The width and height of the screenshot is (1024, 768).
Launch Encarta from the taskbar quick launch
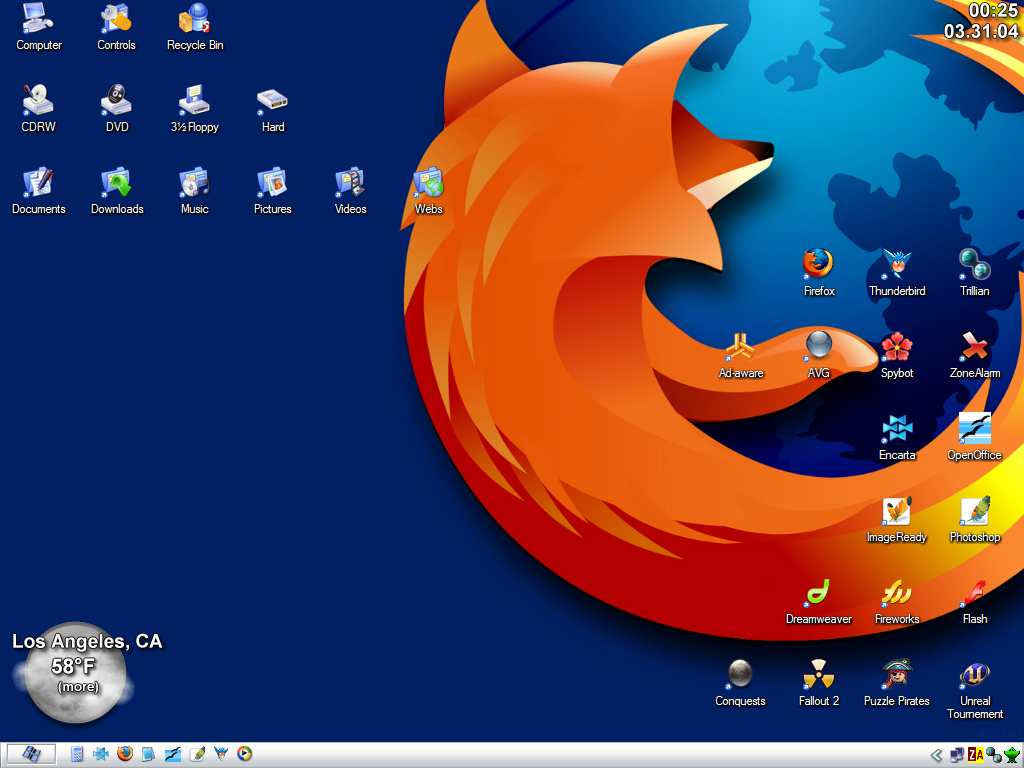click(101, 754)
